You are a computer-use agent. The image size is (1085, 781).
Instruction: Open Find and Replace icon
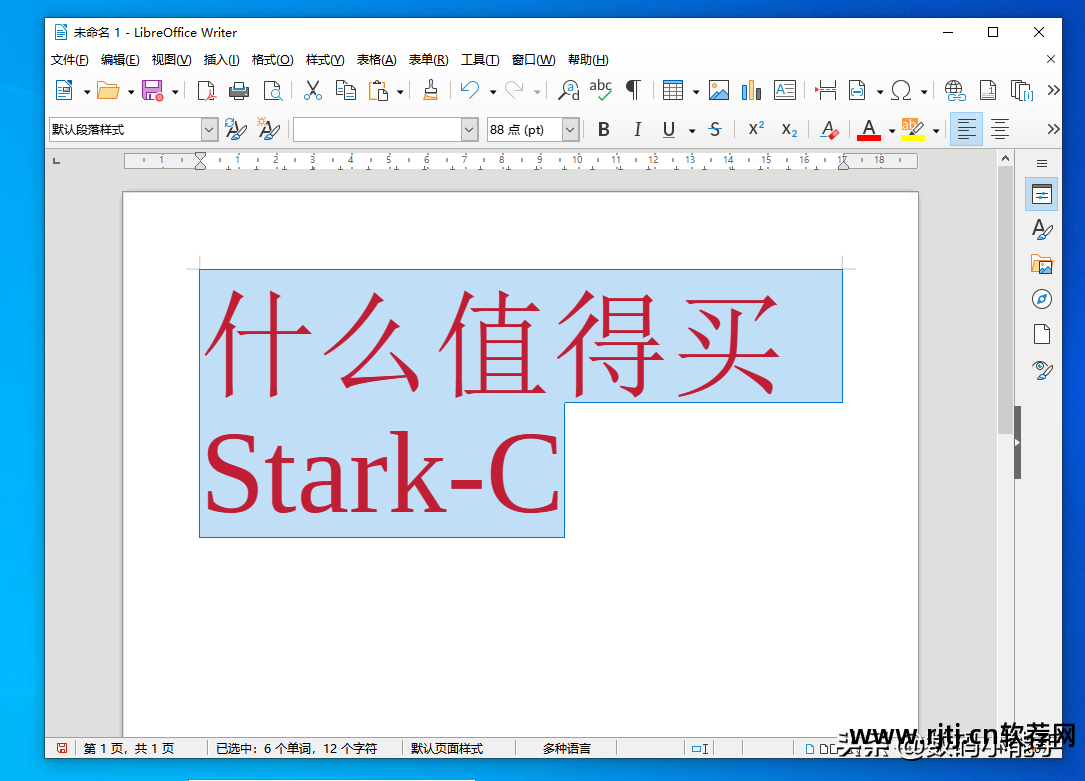pyautogui.click(x=569, y=91)
